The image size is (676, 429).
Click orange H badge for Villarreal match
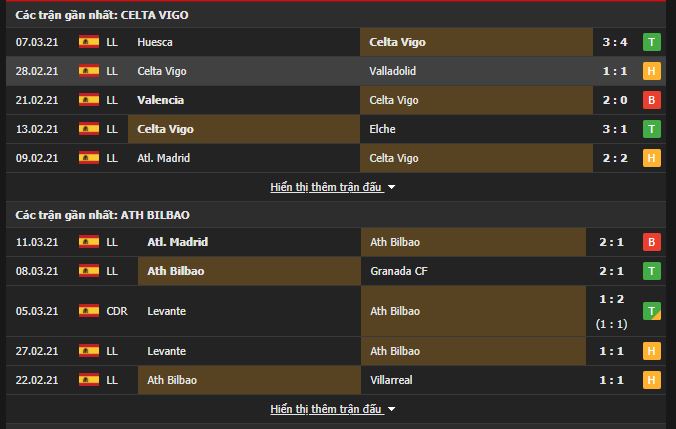[x=651, y=380]
